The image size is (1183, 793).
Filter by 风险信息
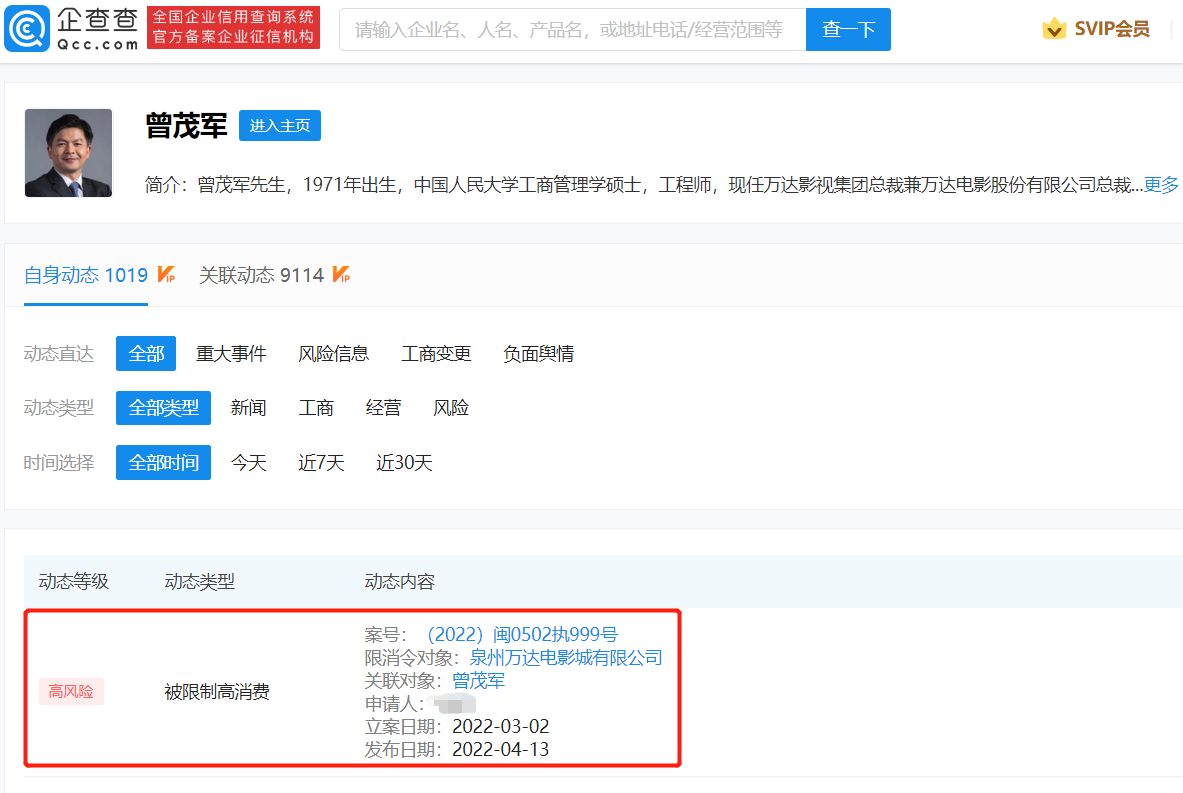(333, 353)
